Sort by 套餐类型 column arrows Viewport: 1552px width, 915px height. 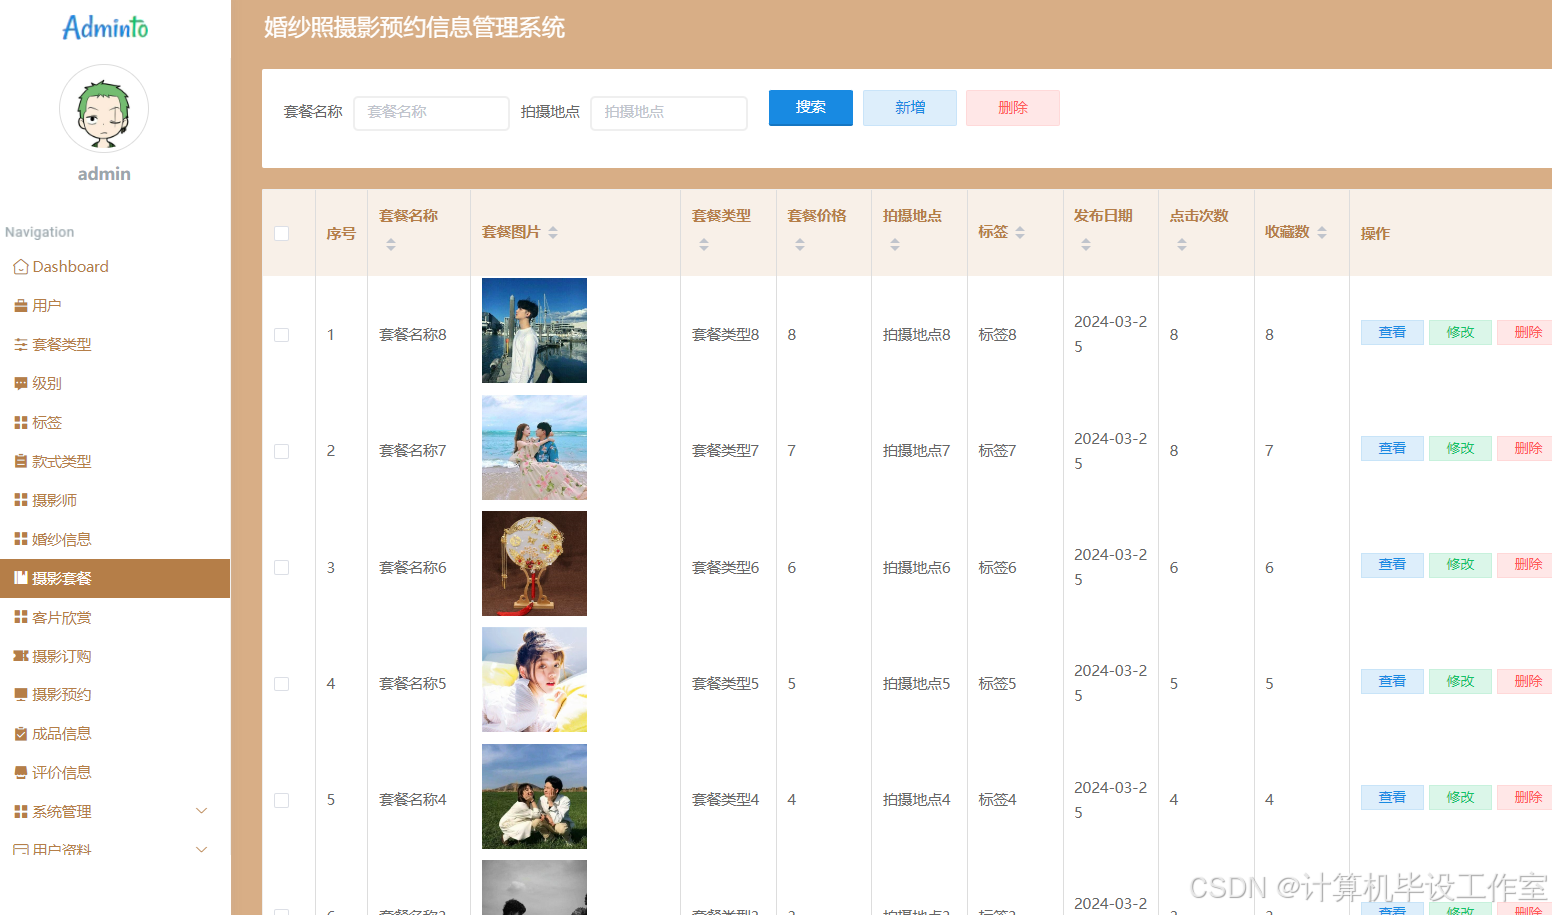pyautogui.click(x=704, y=244)
